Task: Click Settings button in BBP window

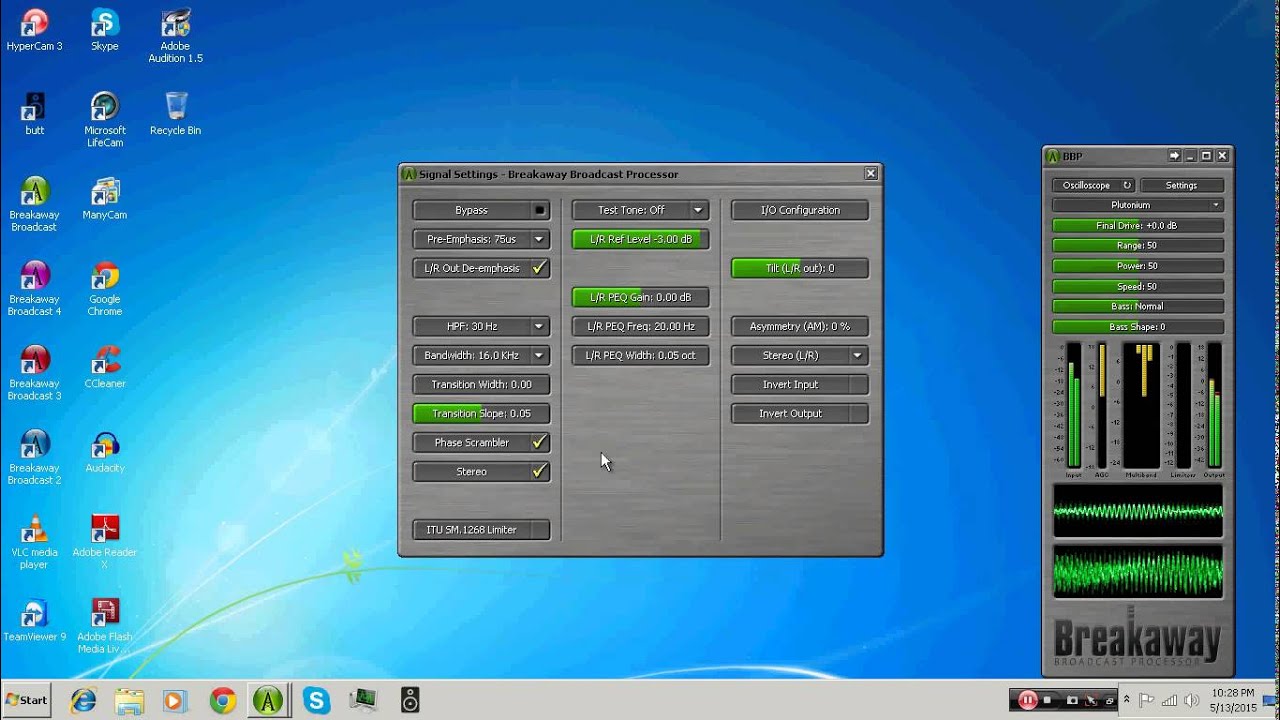Action: click(1181, 185)
